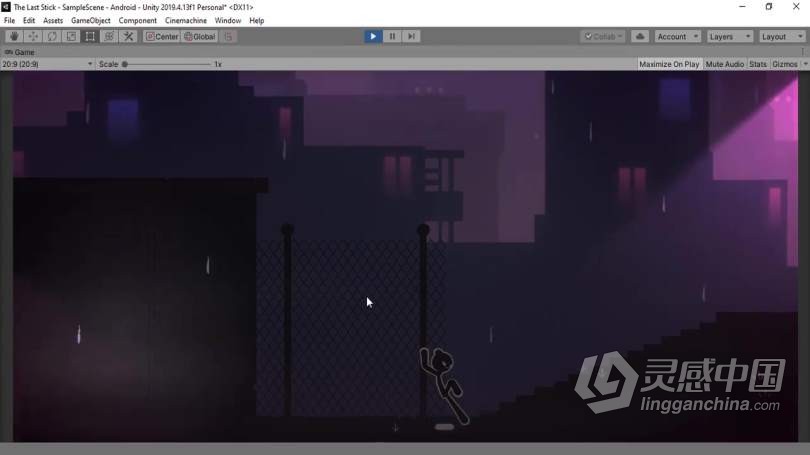Select the Hand tool
The height and width of the screenshot is (455, 810).
pyautogui.click(x=14, y=36)
